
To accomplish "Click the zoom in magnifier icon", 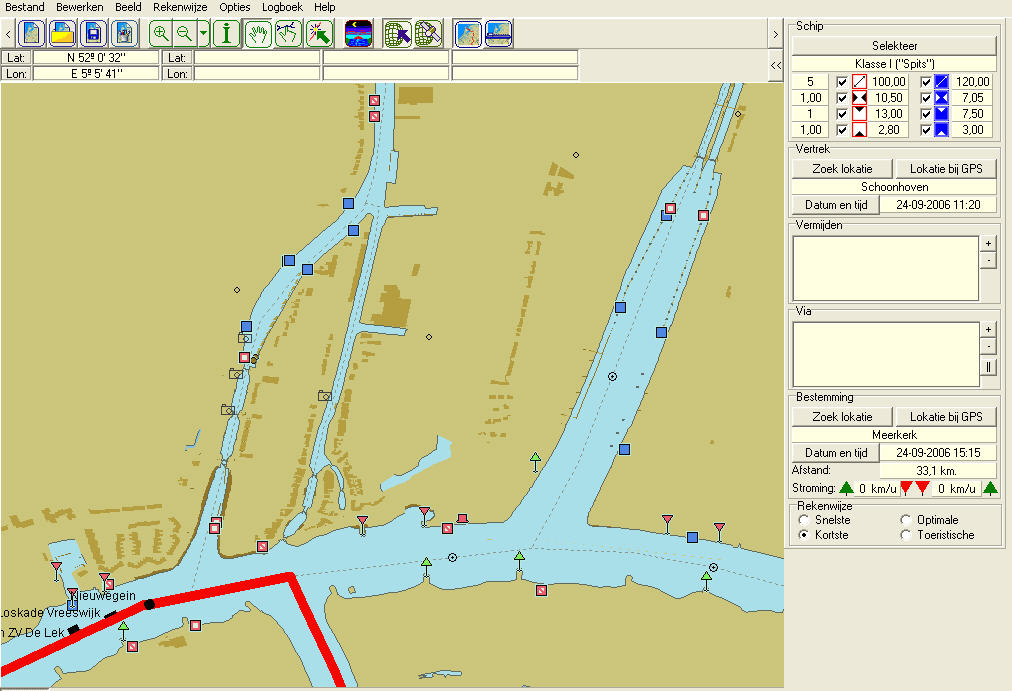I will pos(161,34).
